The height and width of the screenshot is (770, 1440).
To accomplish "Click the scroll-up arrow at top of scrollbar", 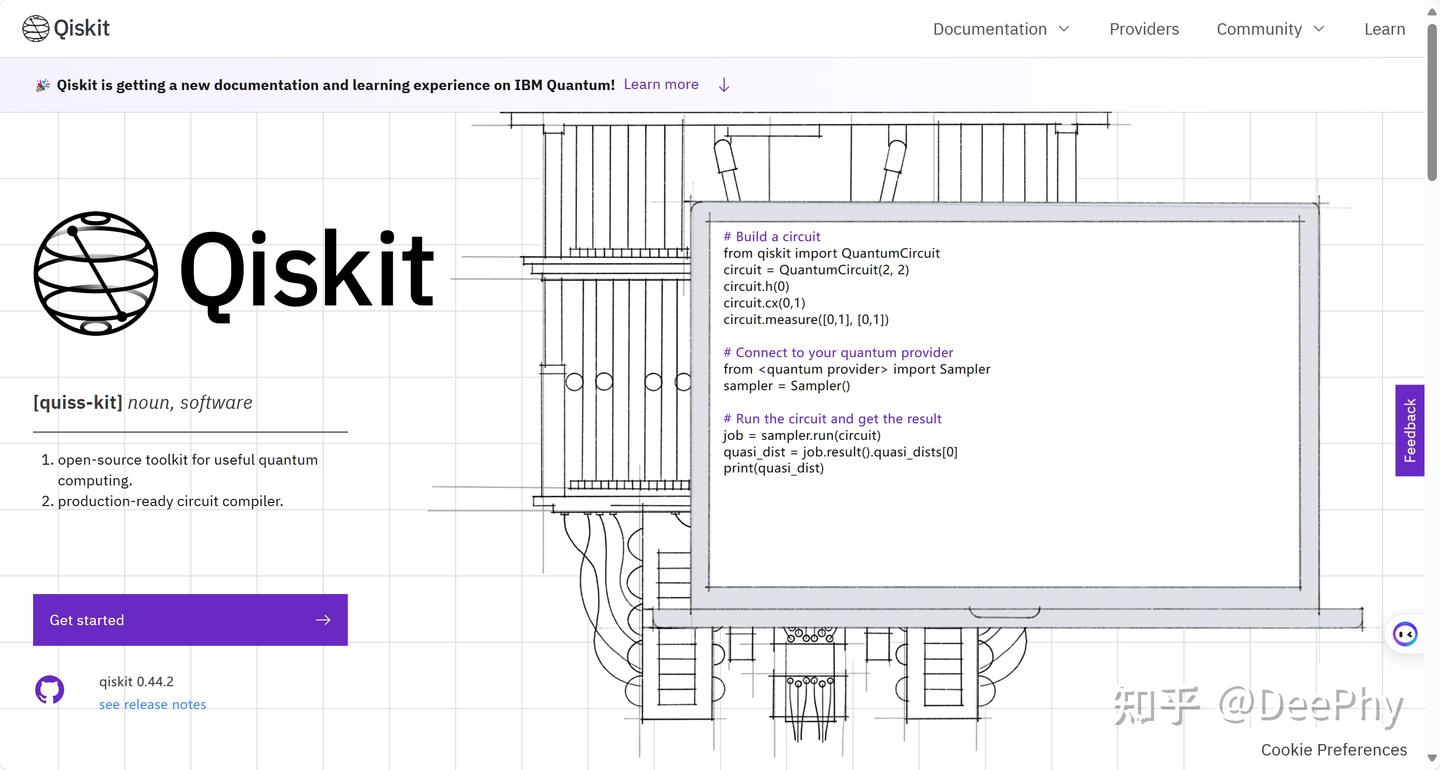I will (x=1432, y=11).
